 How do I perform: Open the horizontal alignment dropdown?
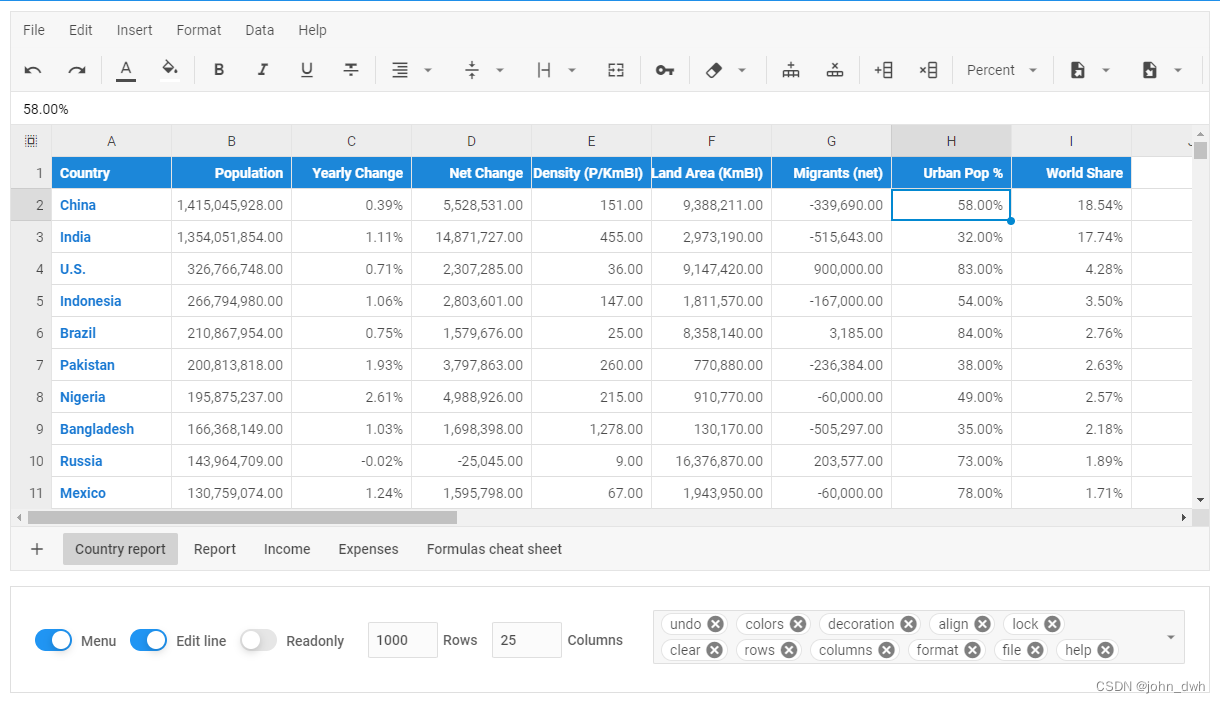click(x=429, y=70)
